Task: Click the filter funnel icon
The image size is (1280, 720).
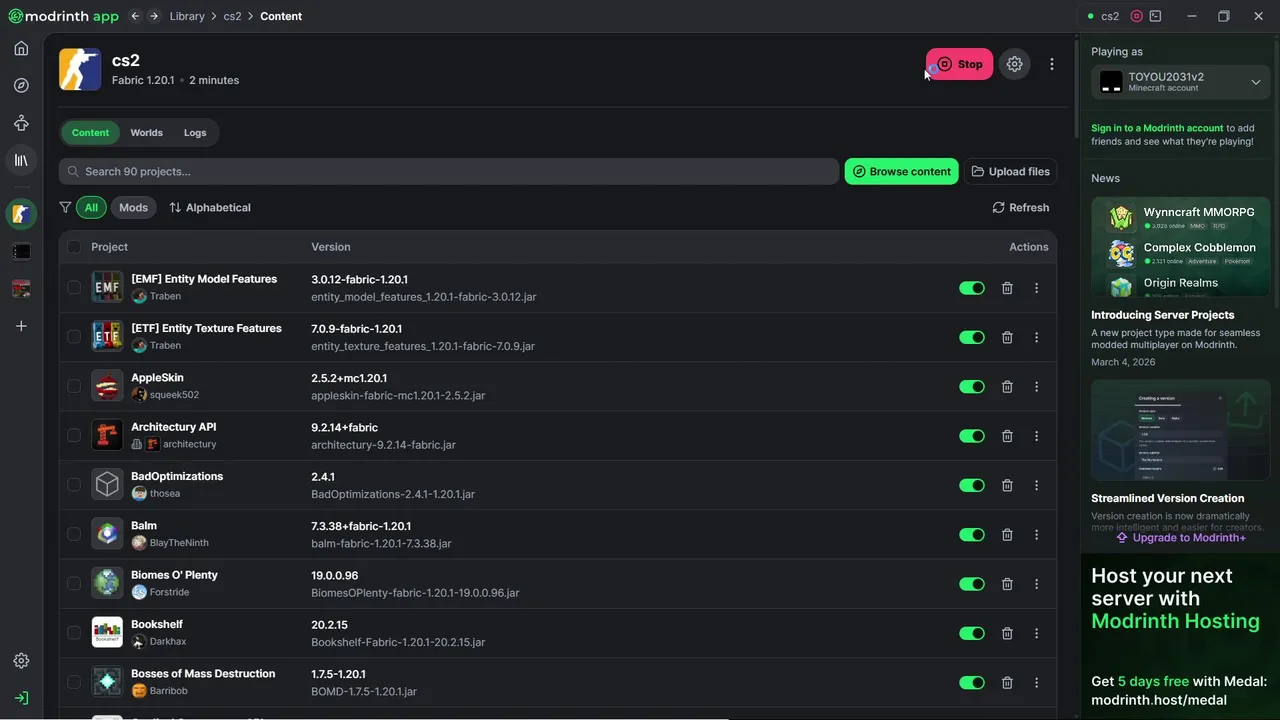Action: 65,208
